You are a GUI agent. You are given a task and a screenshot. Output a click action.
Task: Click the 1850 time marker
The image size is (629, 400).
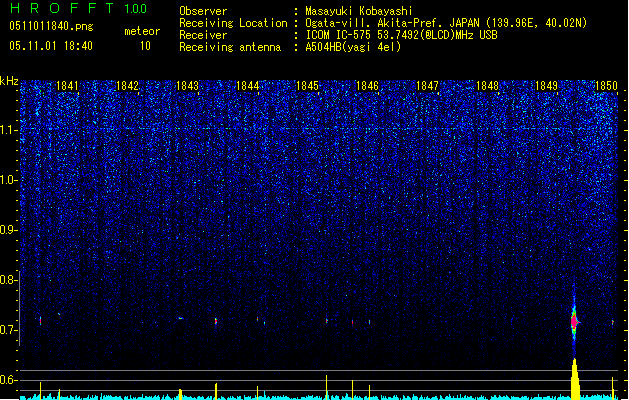606,86
